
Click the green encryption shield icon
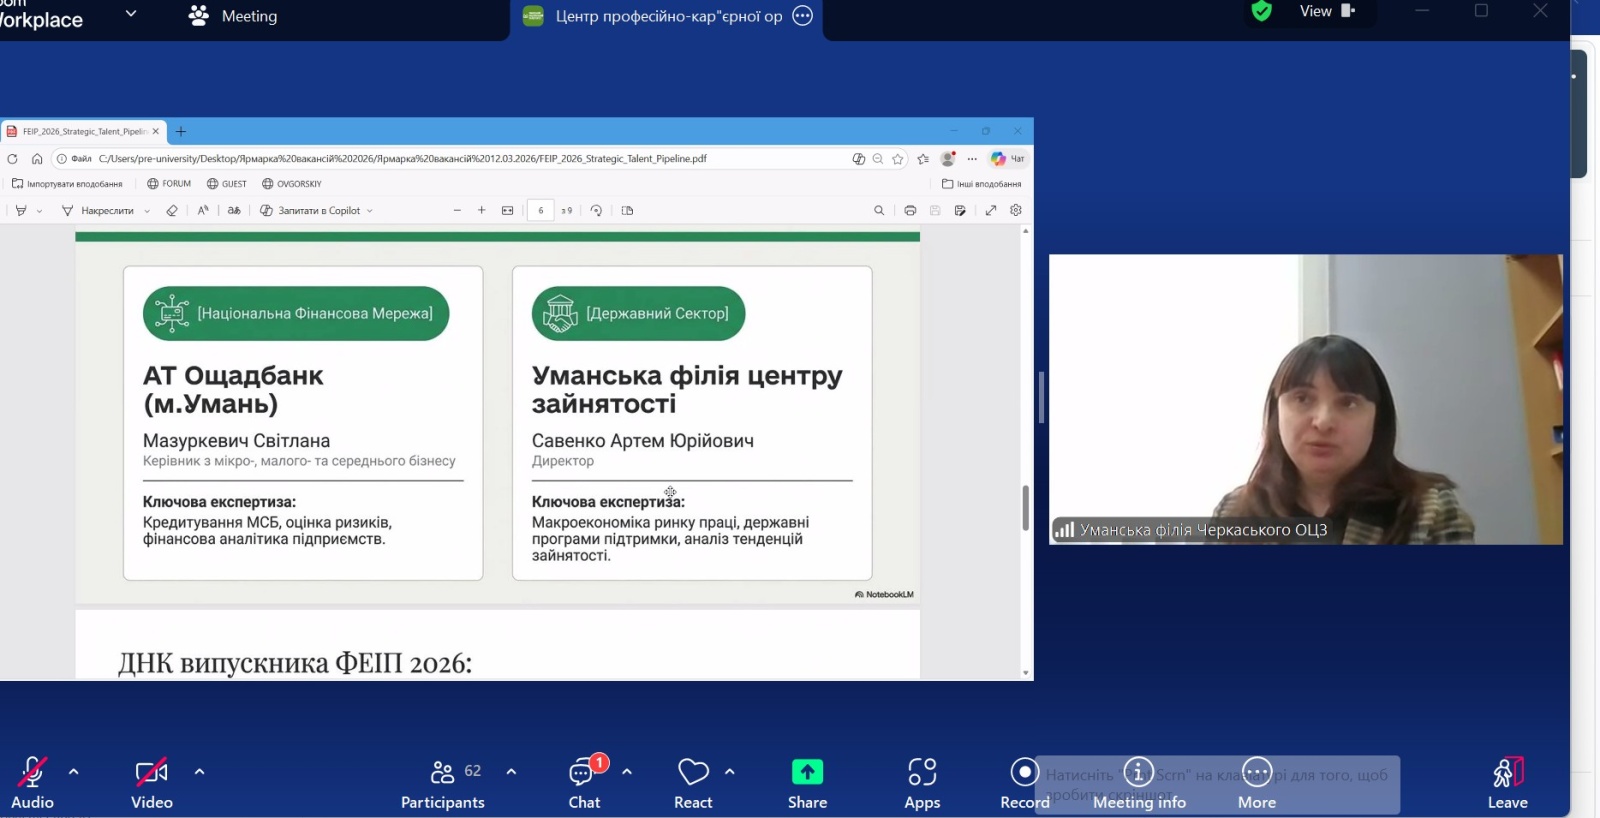click(1262, 12)
